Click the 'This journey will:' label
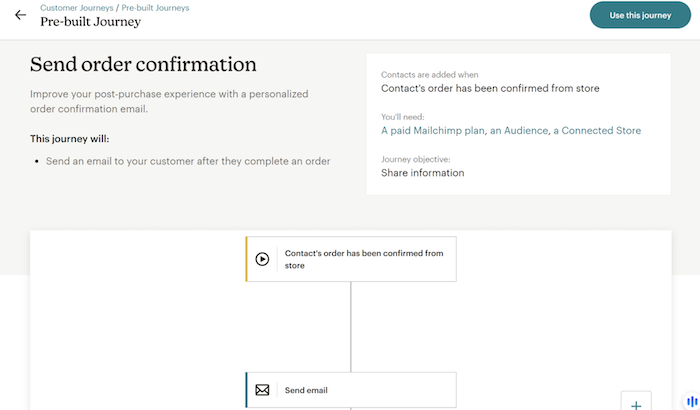The width and height of the screenshot is (700, 410). pos(70,138)
